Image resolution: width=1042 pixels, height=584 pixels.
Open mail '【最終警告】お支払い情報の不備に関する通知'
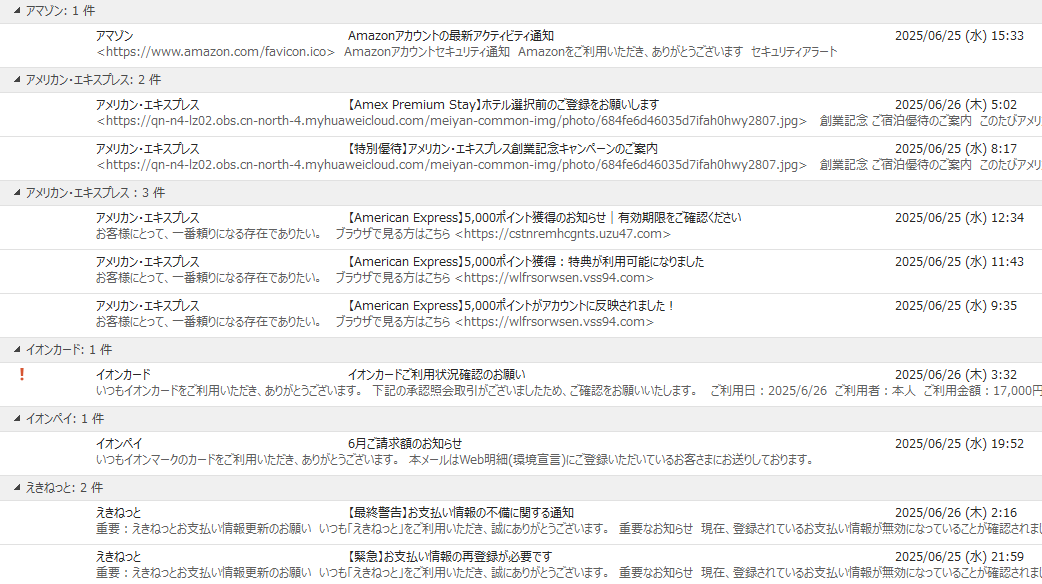coord(461,513)
